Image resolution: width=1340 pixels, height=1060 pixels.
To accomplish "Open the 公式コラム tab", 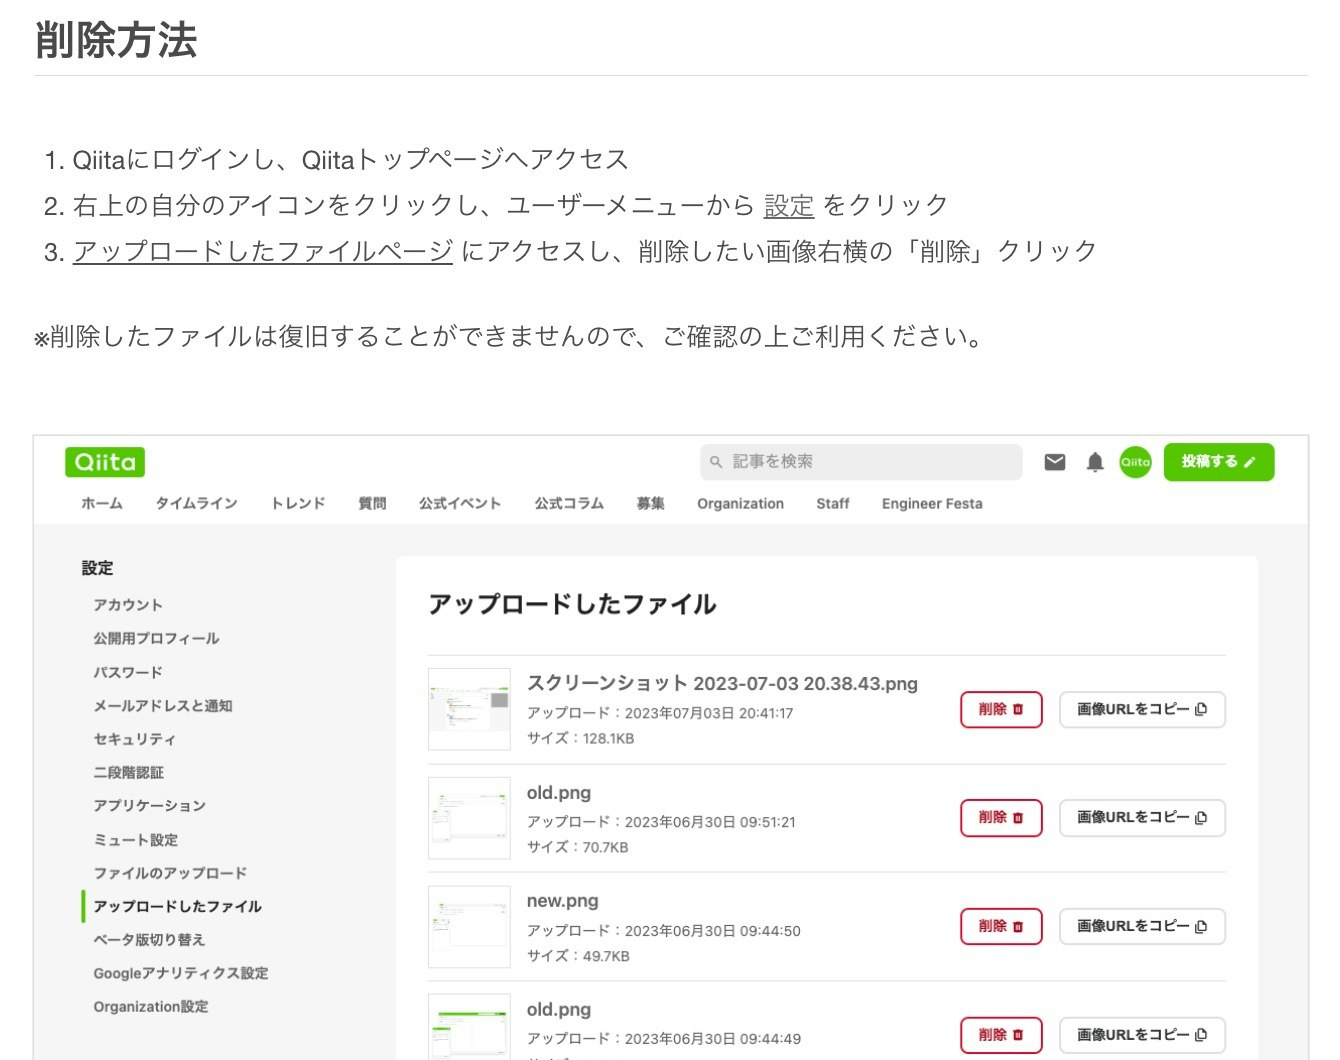I will tap(569, 504).
